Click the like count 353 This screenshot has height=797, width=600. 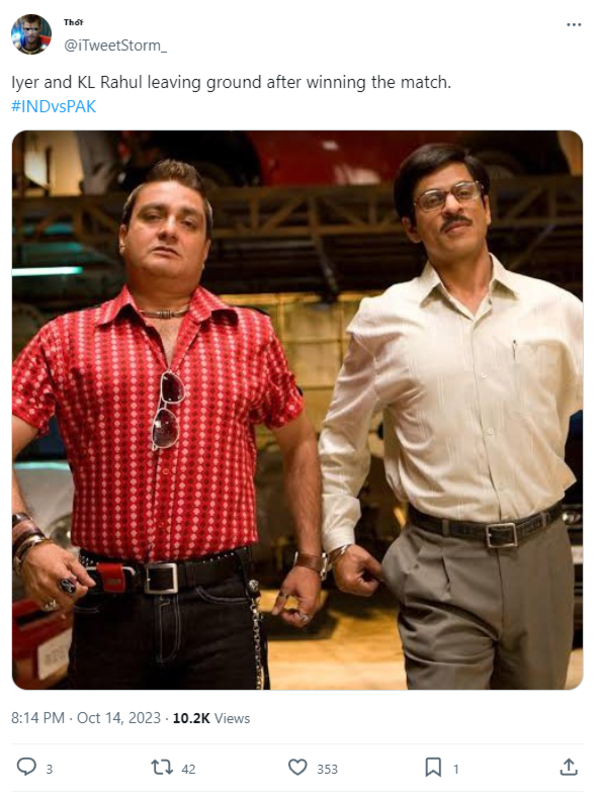tap(327, 770)
